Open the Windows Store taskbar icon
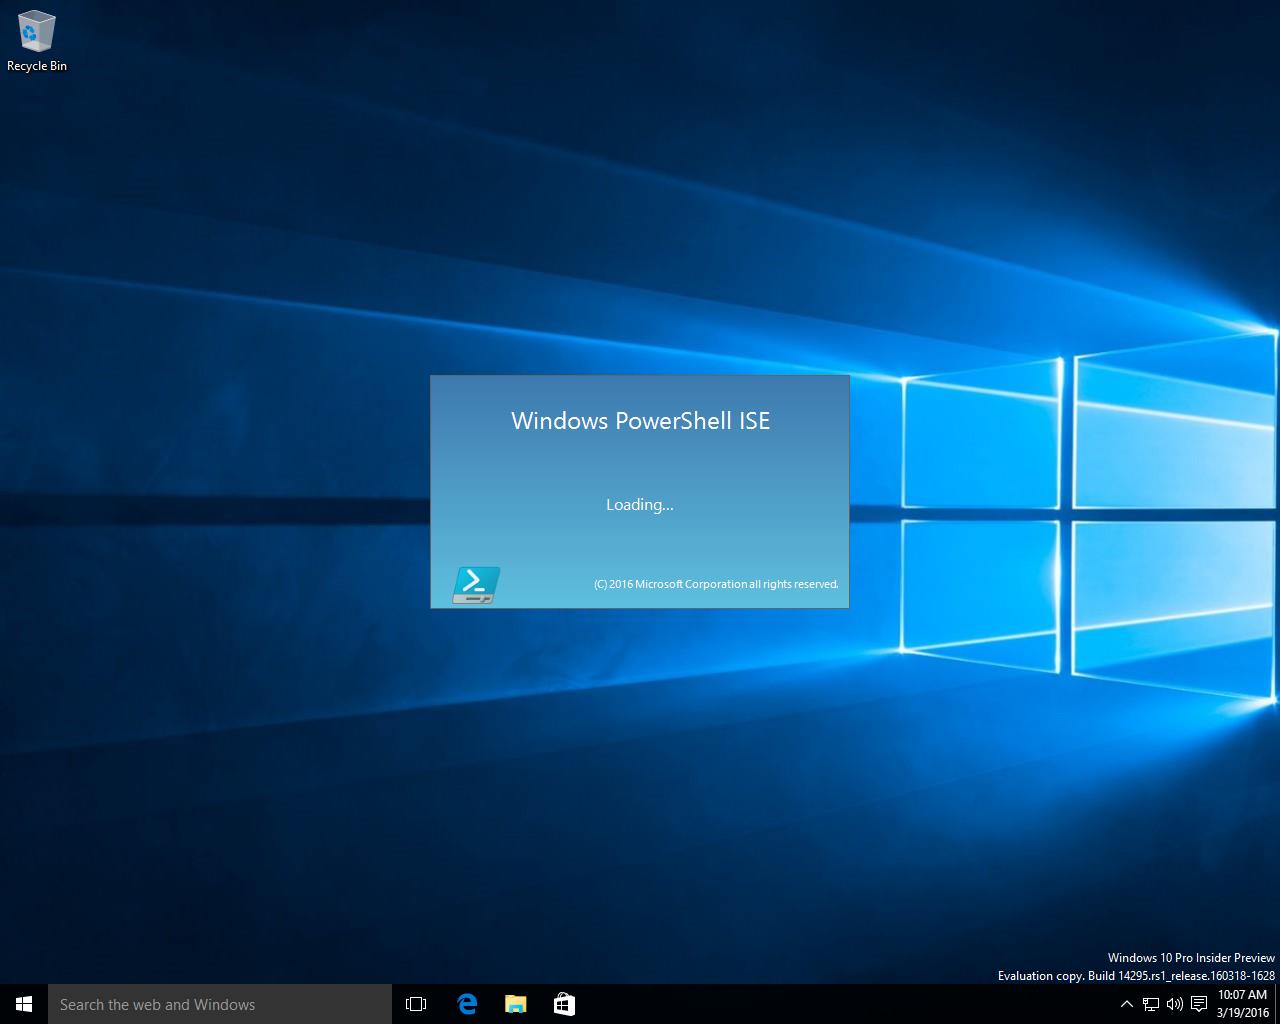 tap(564, 1004)
